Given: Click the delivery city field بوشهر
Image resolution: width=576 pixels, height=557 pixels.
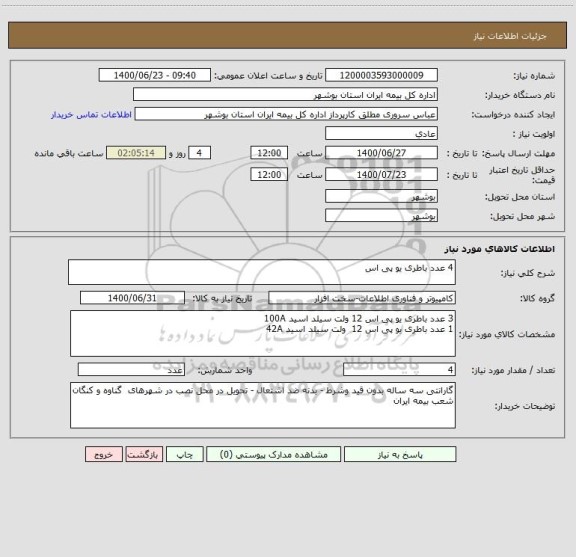Looking at the screenshot, I should point(381,216).
